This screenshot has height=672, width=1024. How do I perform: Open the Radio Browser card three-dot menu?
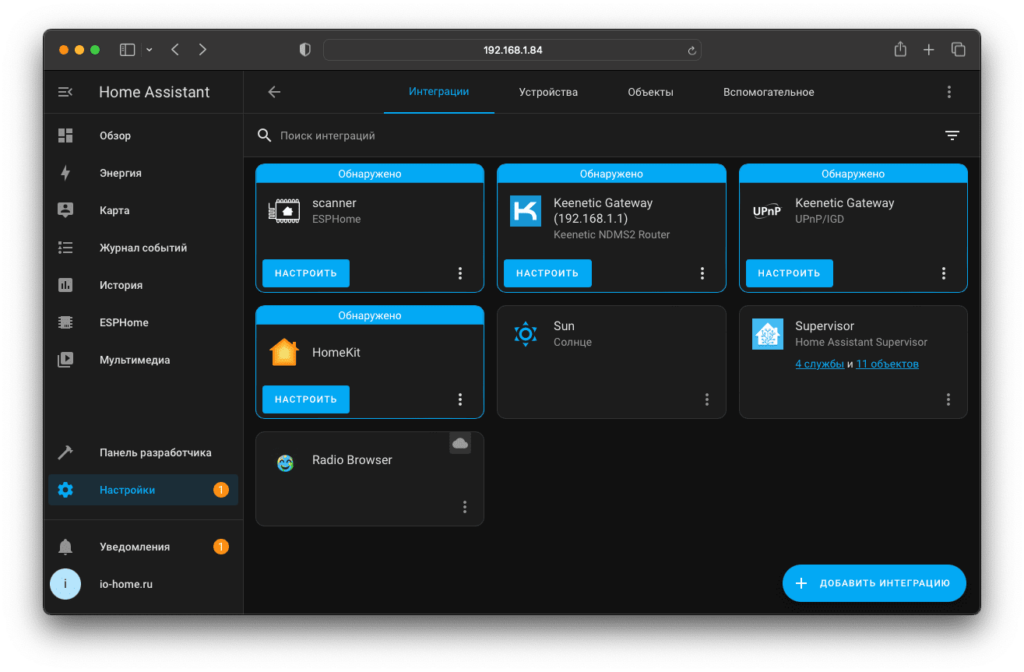[465, 507]
